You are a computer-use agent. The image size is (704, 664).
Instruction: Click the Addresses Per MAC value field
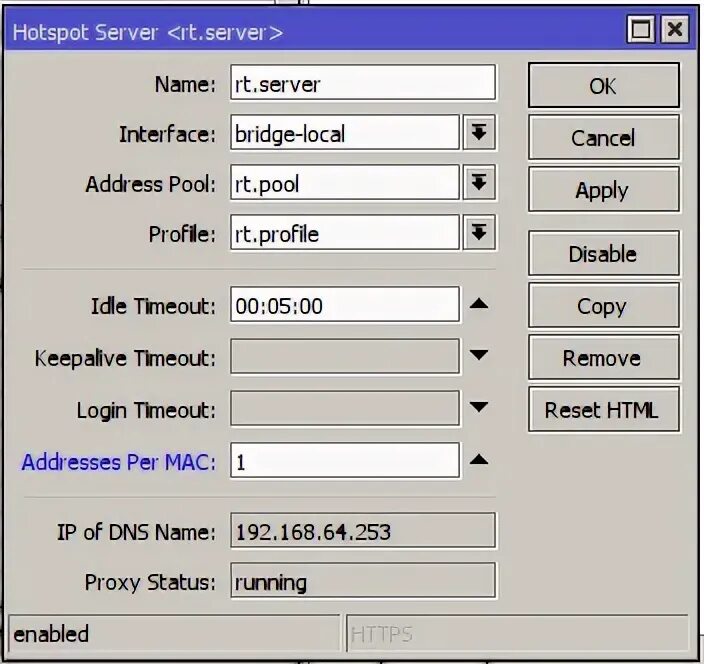click(x=345, y=461)
